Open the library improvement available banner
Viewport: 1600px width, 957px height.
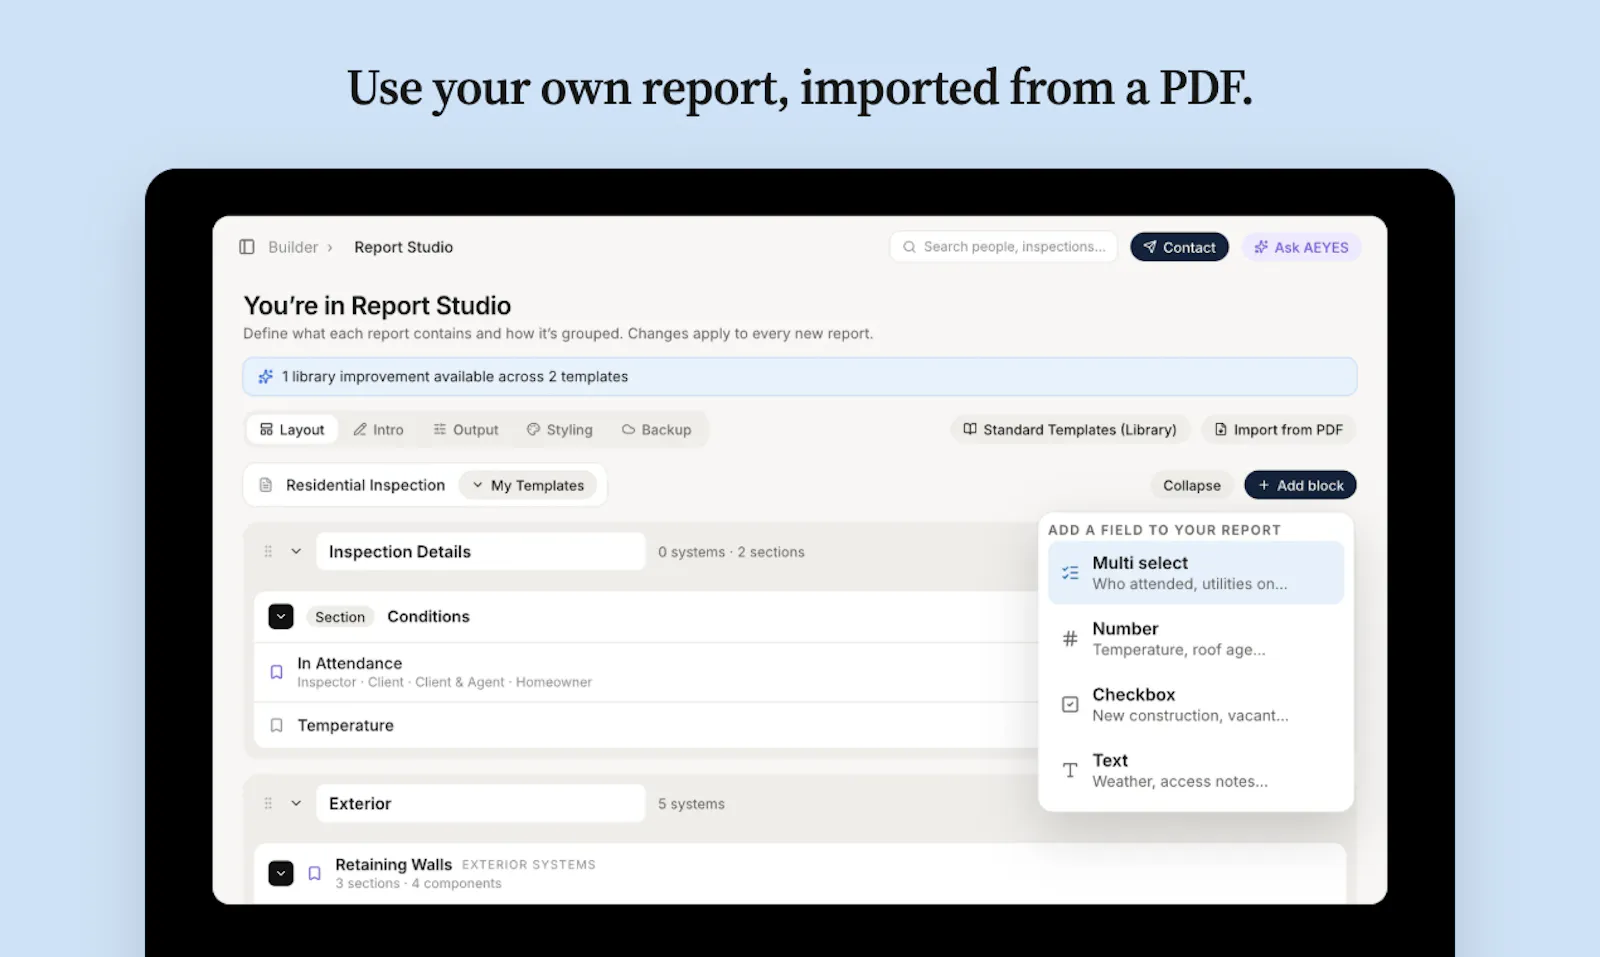(799, 376)
